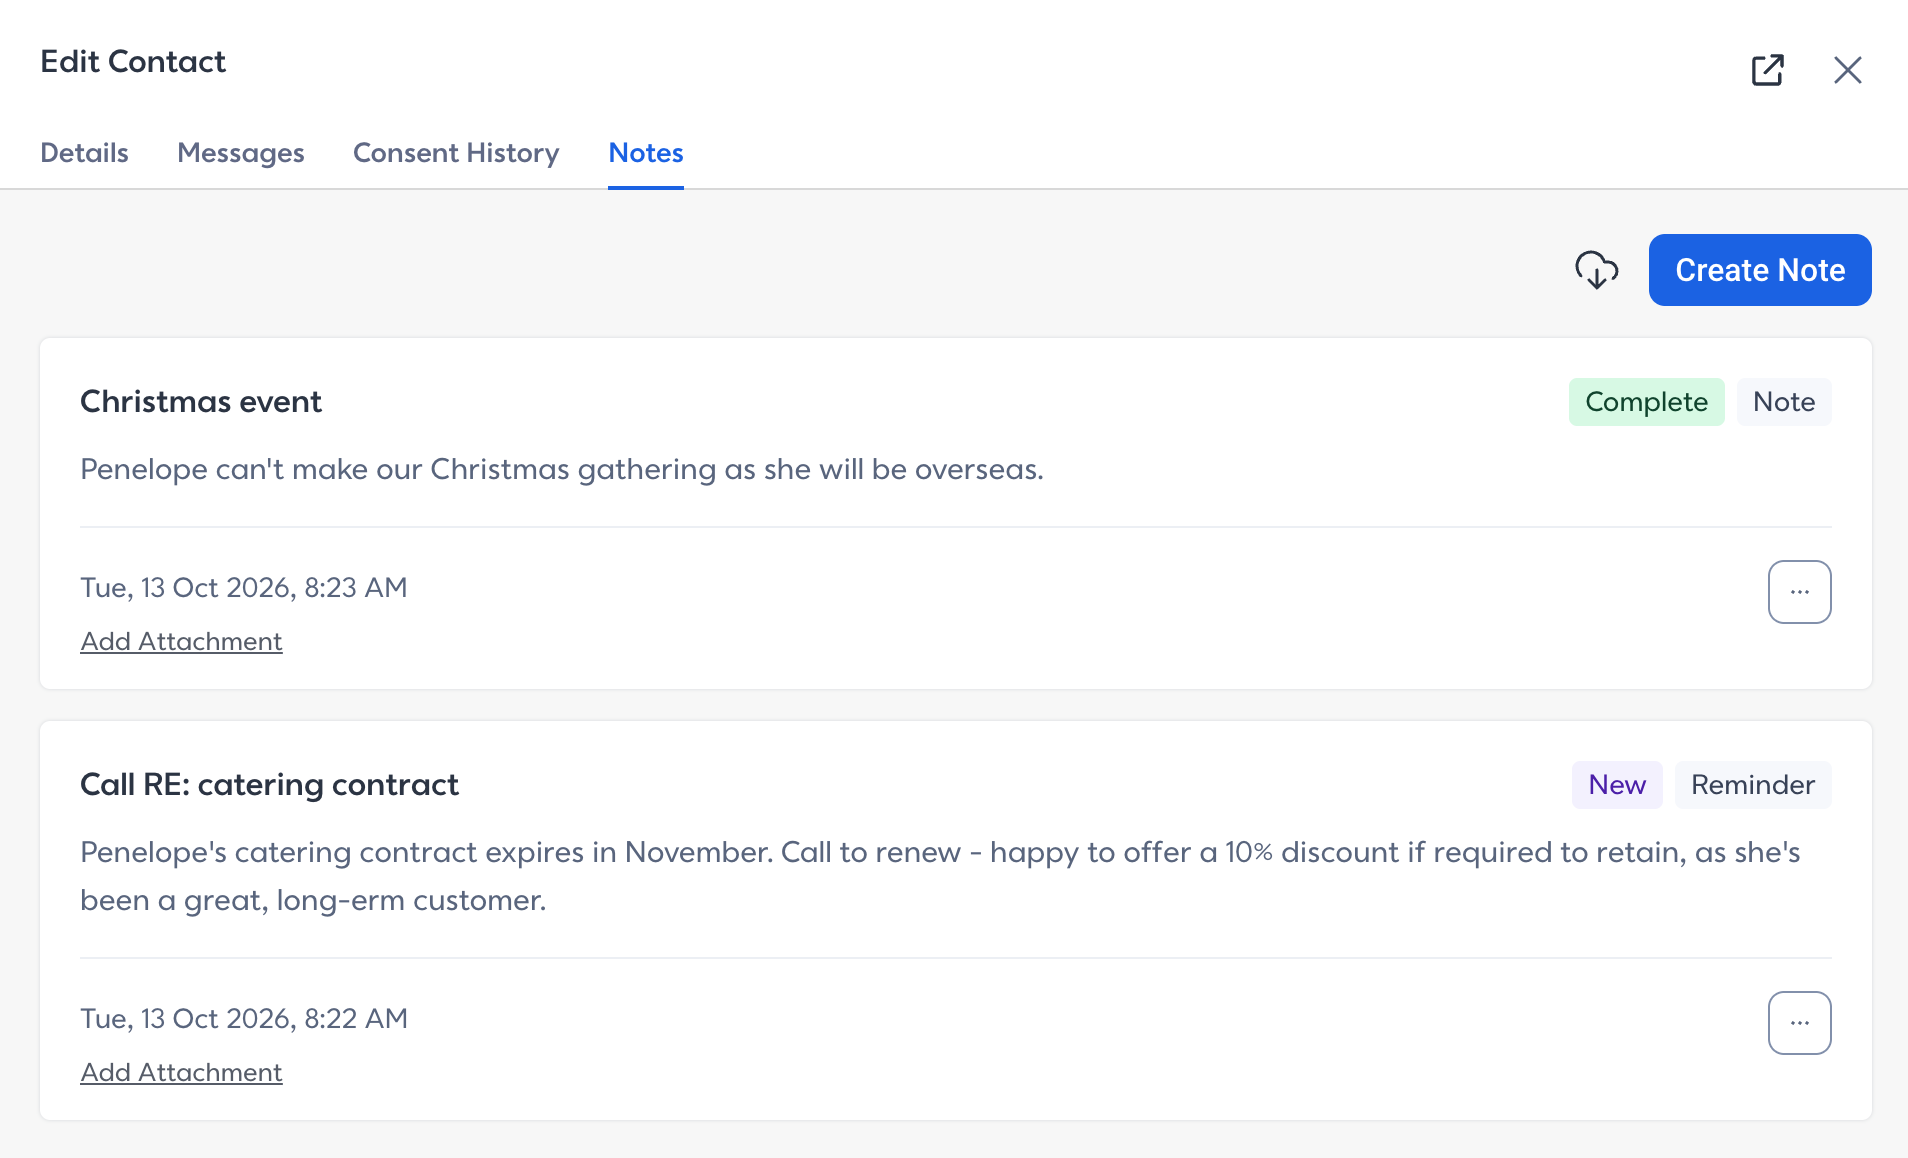Click the 8:22 AM timestamp
The image size is (1908, 1158).
244,1018
